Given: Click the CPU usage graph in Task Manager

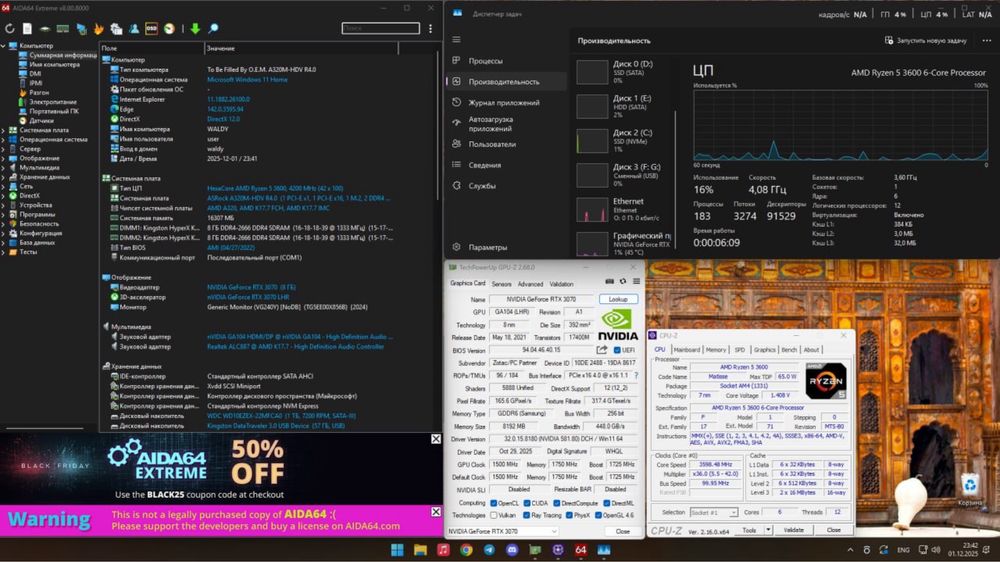Looking at the screenshot, I should [x=841, y=125].
